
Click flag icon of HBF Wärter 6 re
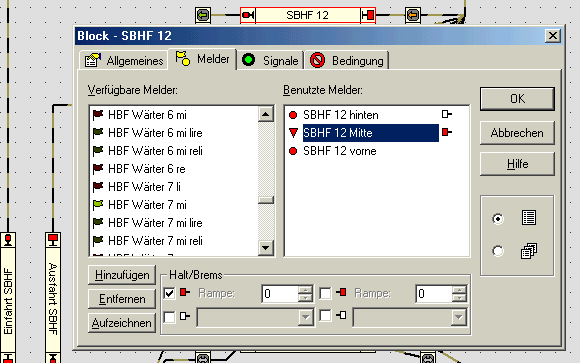click(x=98, y=169)
